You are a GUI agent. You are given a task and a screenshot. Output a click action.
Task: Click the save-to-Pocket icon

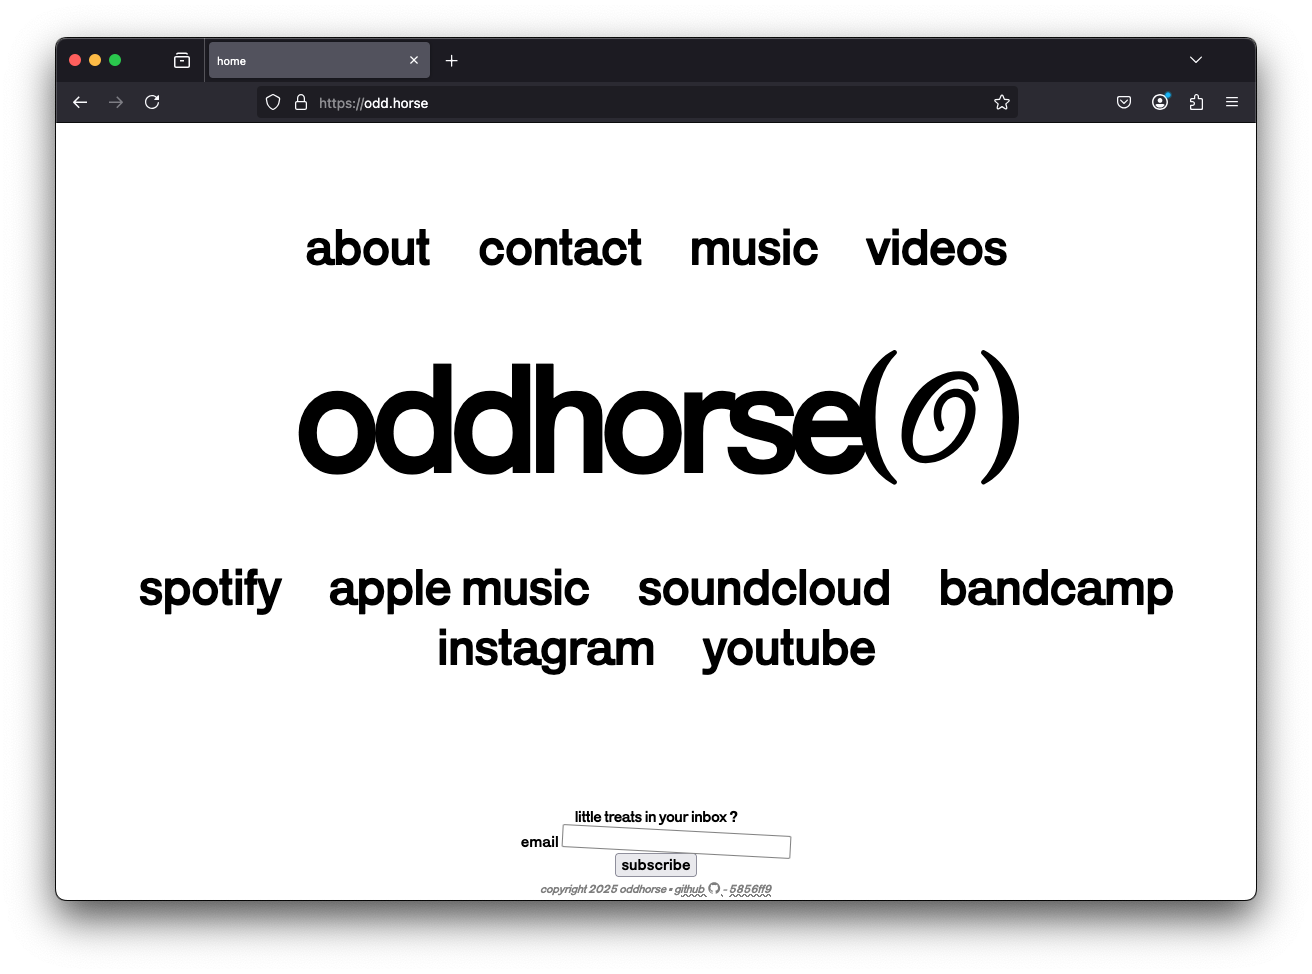1123,102
